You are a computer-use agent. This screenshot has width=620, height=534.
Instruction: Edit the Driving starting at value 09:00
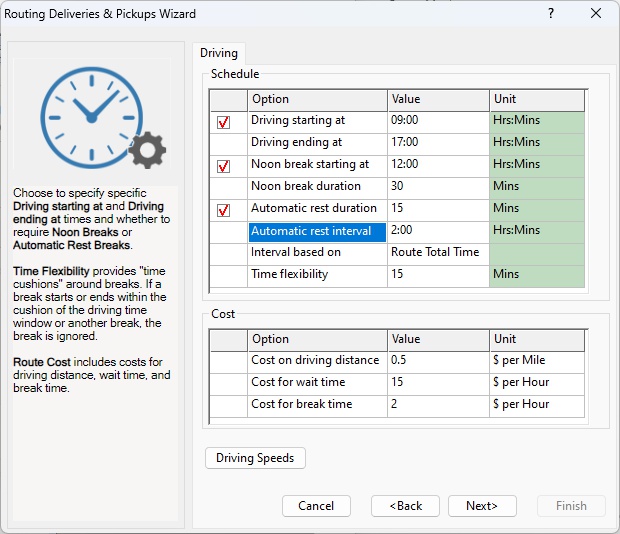tap(437, 121)
